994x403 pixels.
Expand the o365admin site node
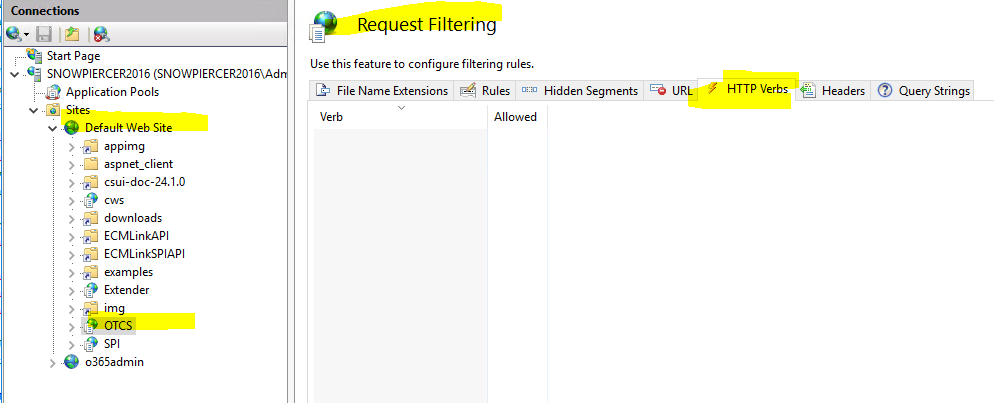pyautogui.click(x=53, y=363)
